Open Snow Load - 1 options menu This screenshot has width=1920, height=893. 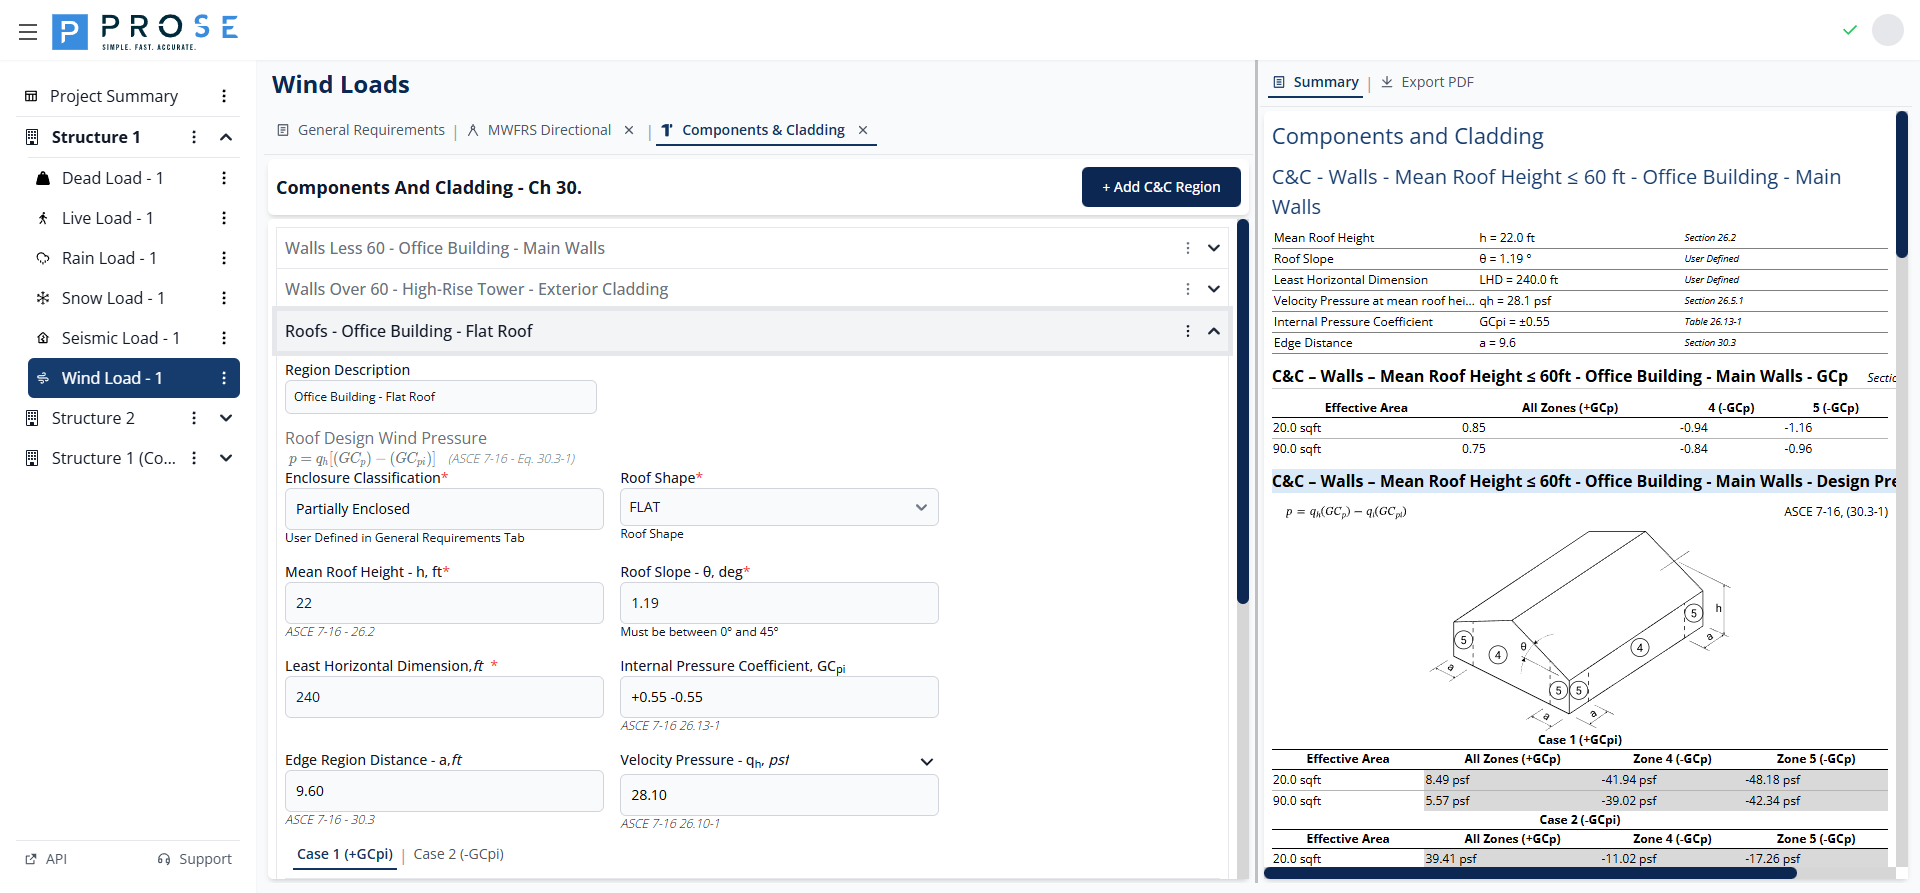click(224, 298)
